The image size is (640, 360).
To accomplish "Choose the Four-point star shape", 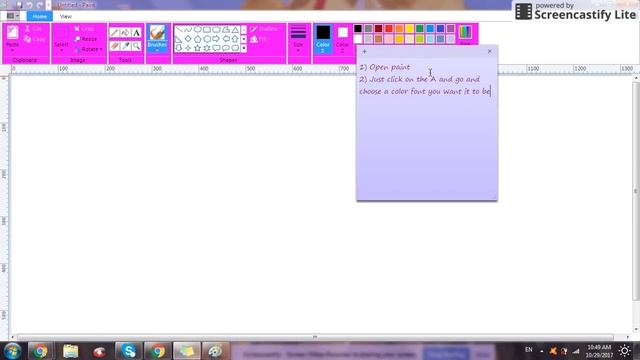I will (x=188, y=48).
